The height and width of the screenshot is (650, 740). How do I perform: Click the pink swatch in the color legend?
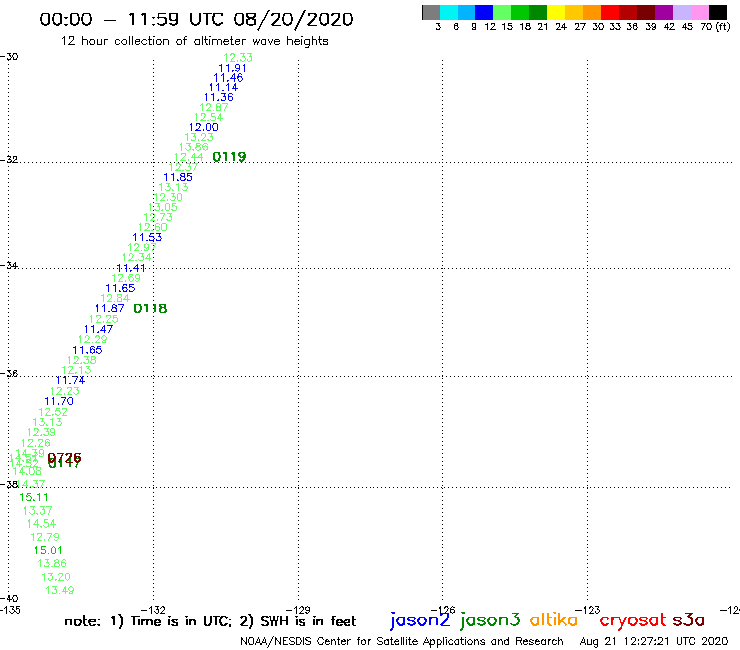699,12
